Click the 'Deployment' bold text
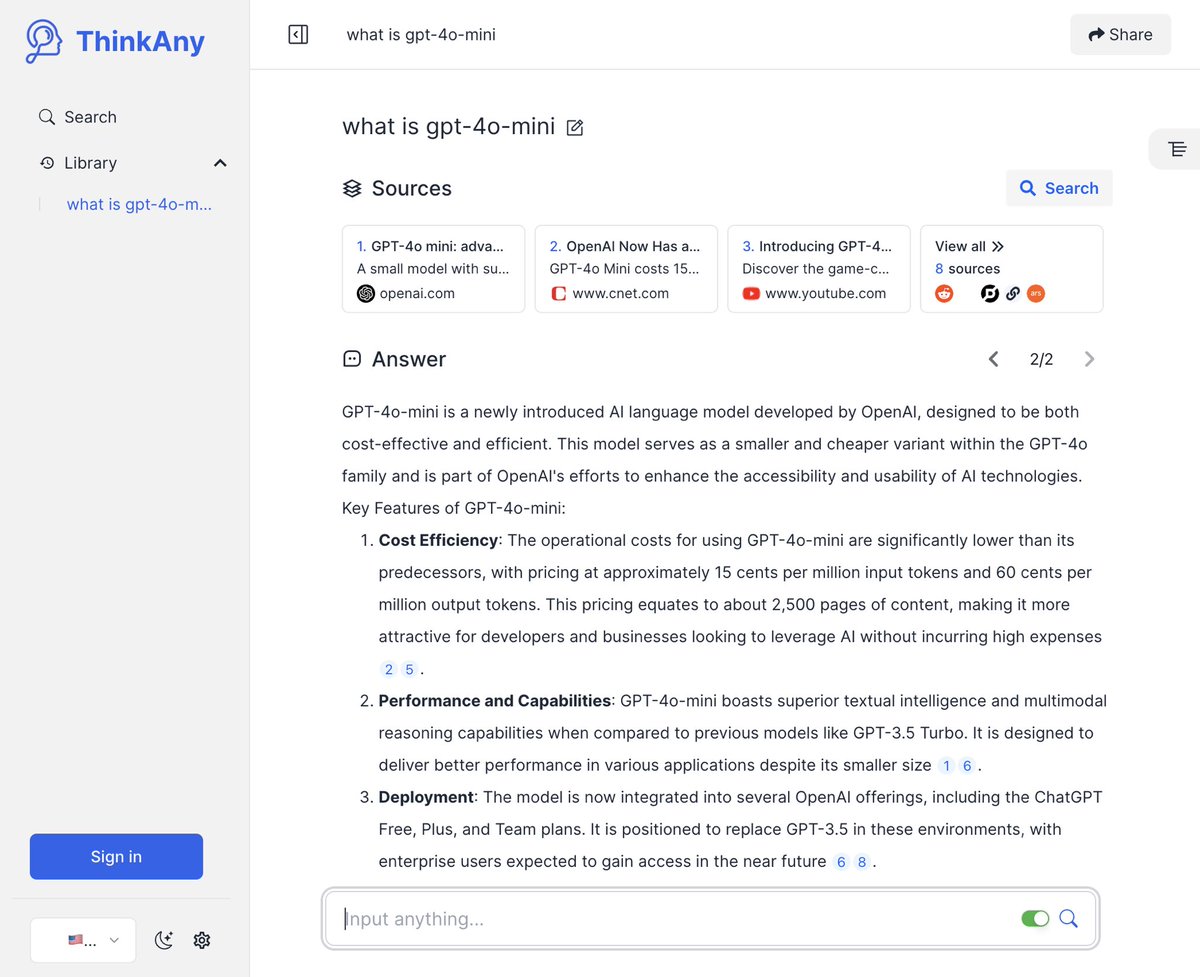Image resolution: width=1200 pixels, height=977 pixels. 426,797
